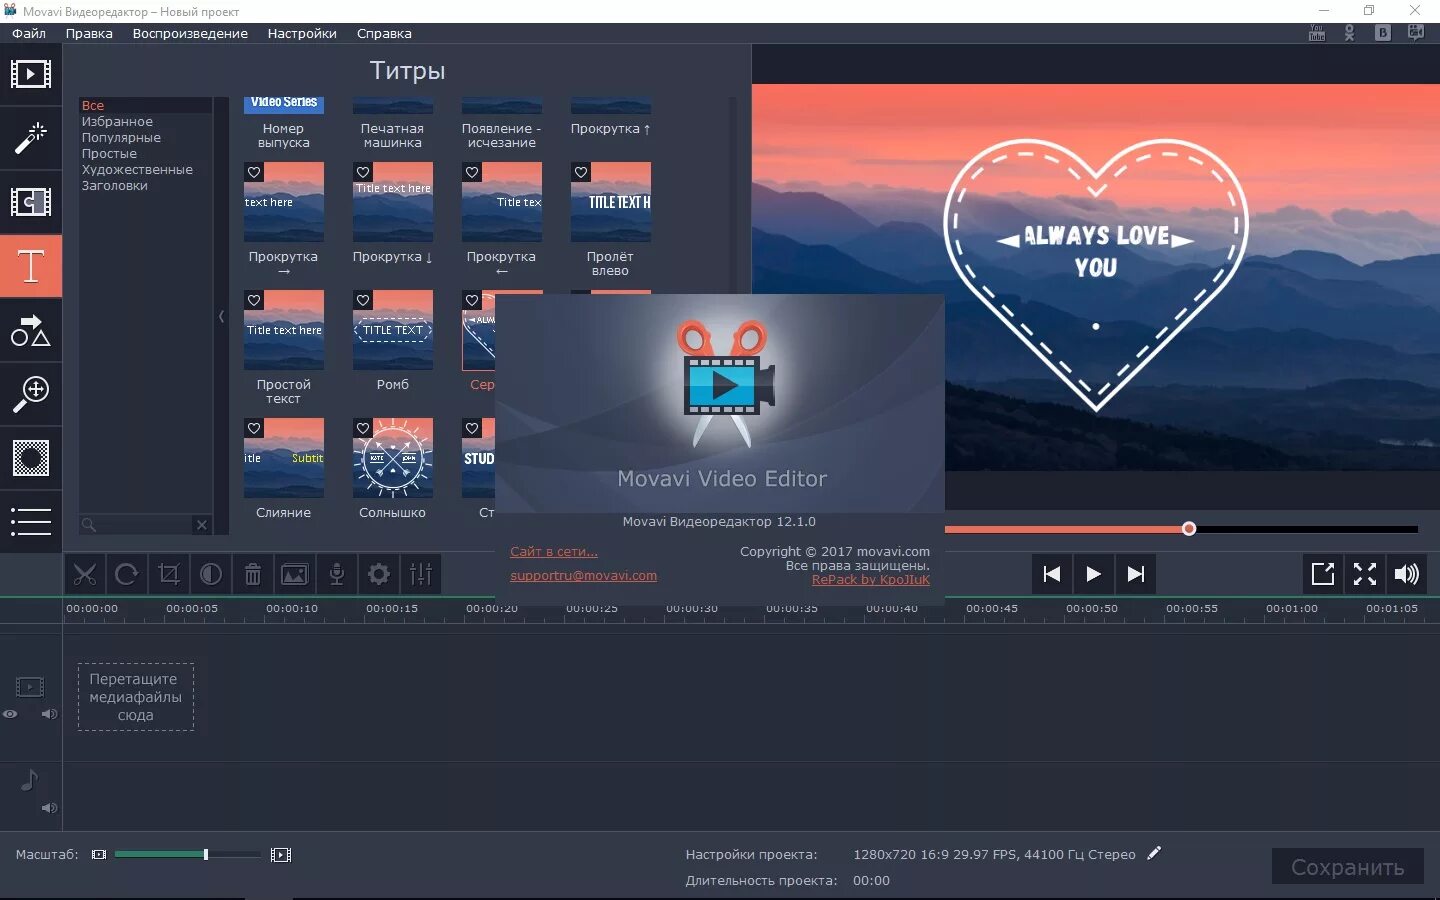Favorite the Прокрутка → title heart

[x=254, y=172]
